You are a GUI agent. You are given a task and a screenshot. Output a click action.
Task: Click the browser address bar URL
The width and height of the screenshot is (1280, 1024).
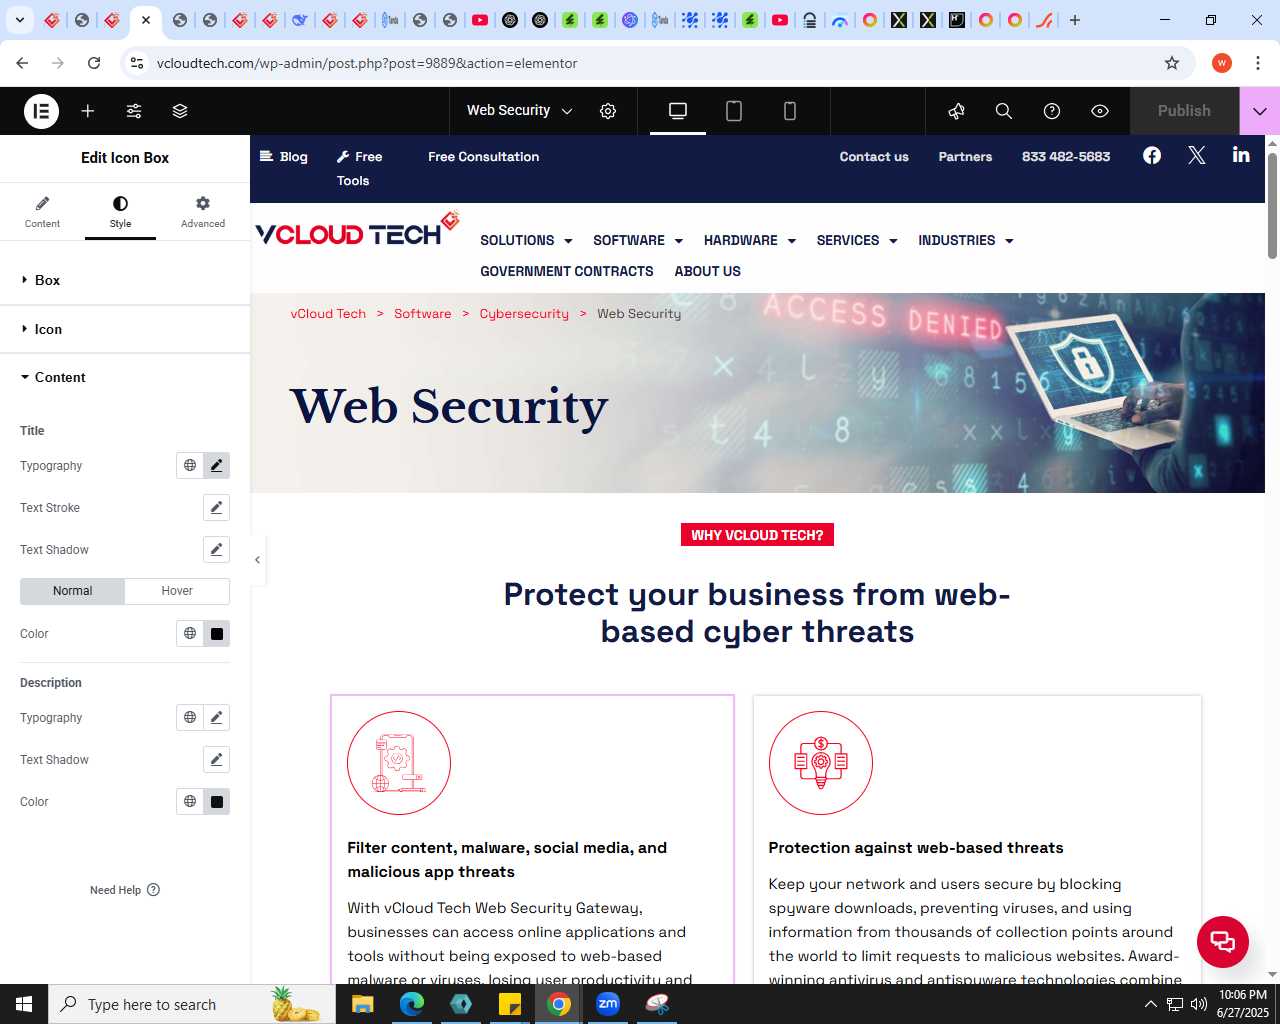click(x=367, y=63)
